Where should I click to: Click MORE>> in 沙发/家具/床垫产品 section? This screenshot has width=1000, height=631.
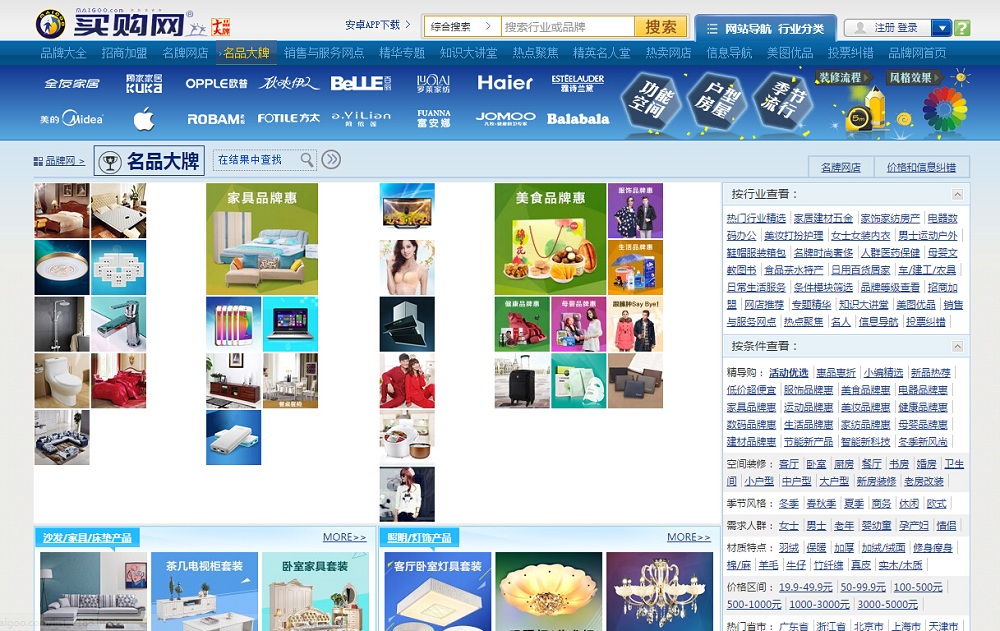(x=344, y=537)
